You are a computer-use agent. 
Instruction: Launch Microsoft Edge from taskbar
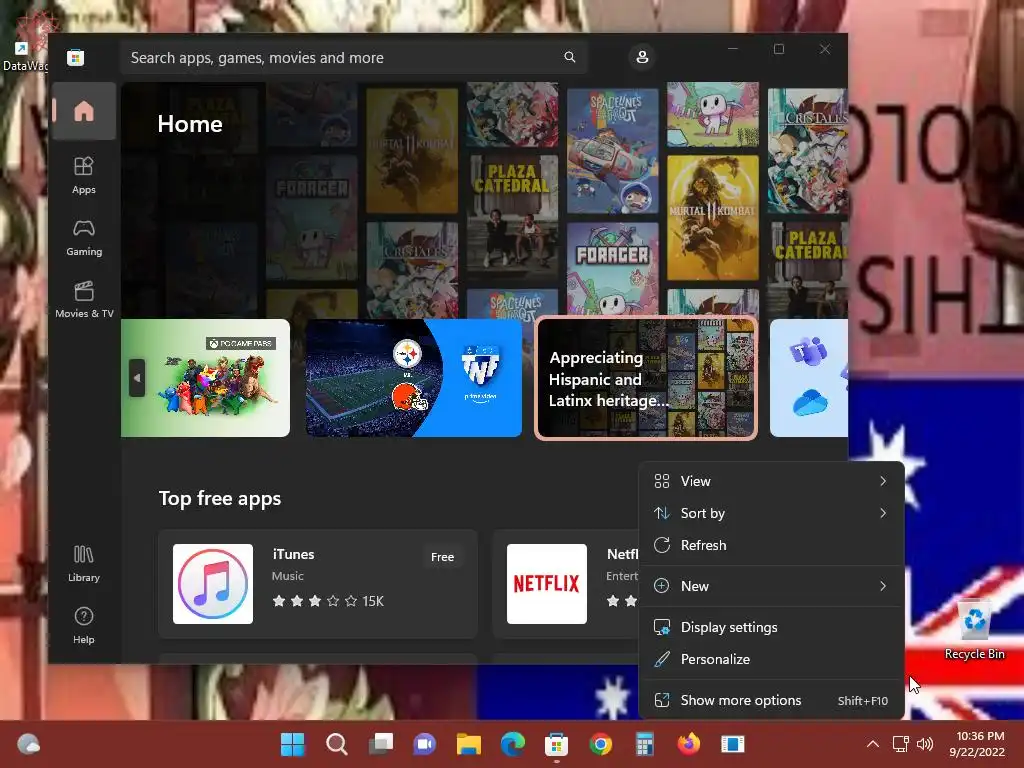[x=513, y=744]
